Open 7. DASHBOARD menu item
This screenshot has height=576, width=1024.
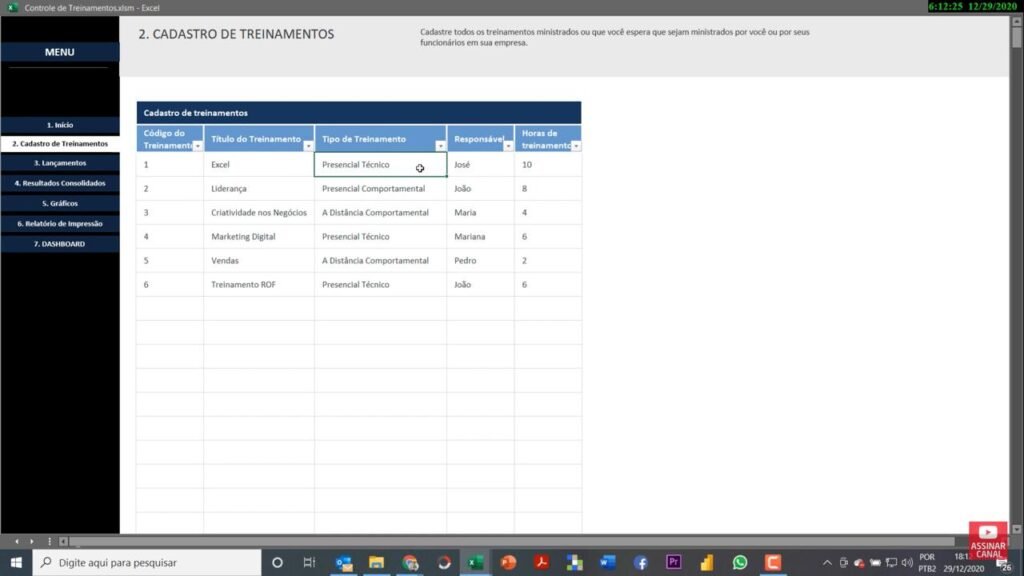60,244
